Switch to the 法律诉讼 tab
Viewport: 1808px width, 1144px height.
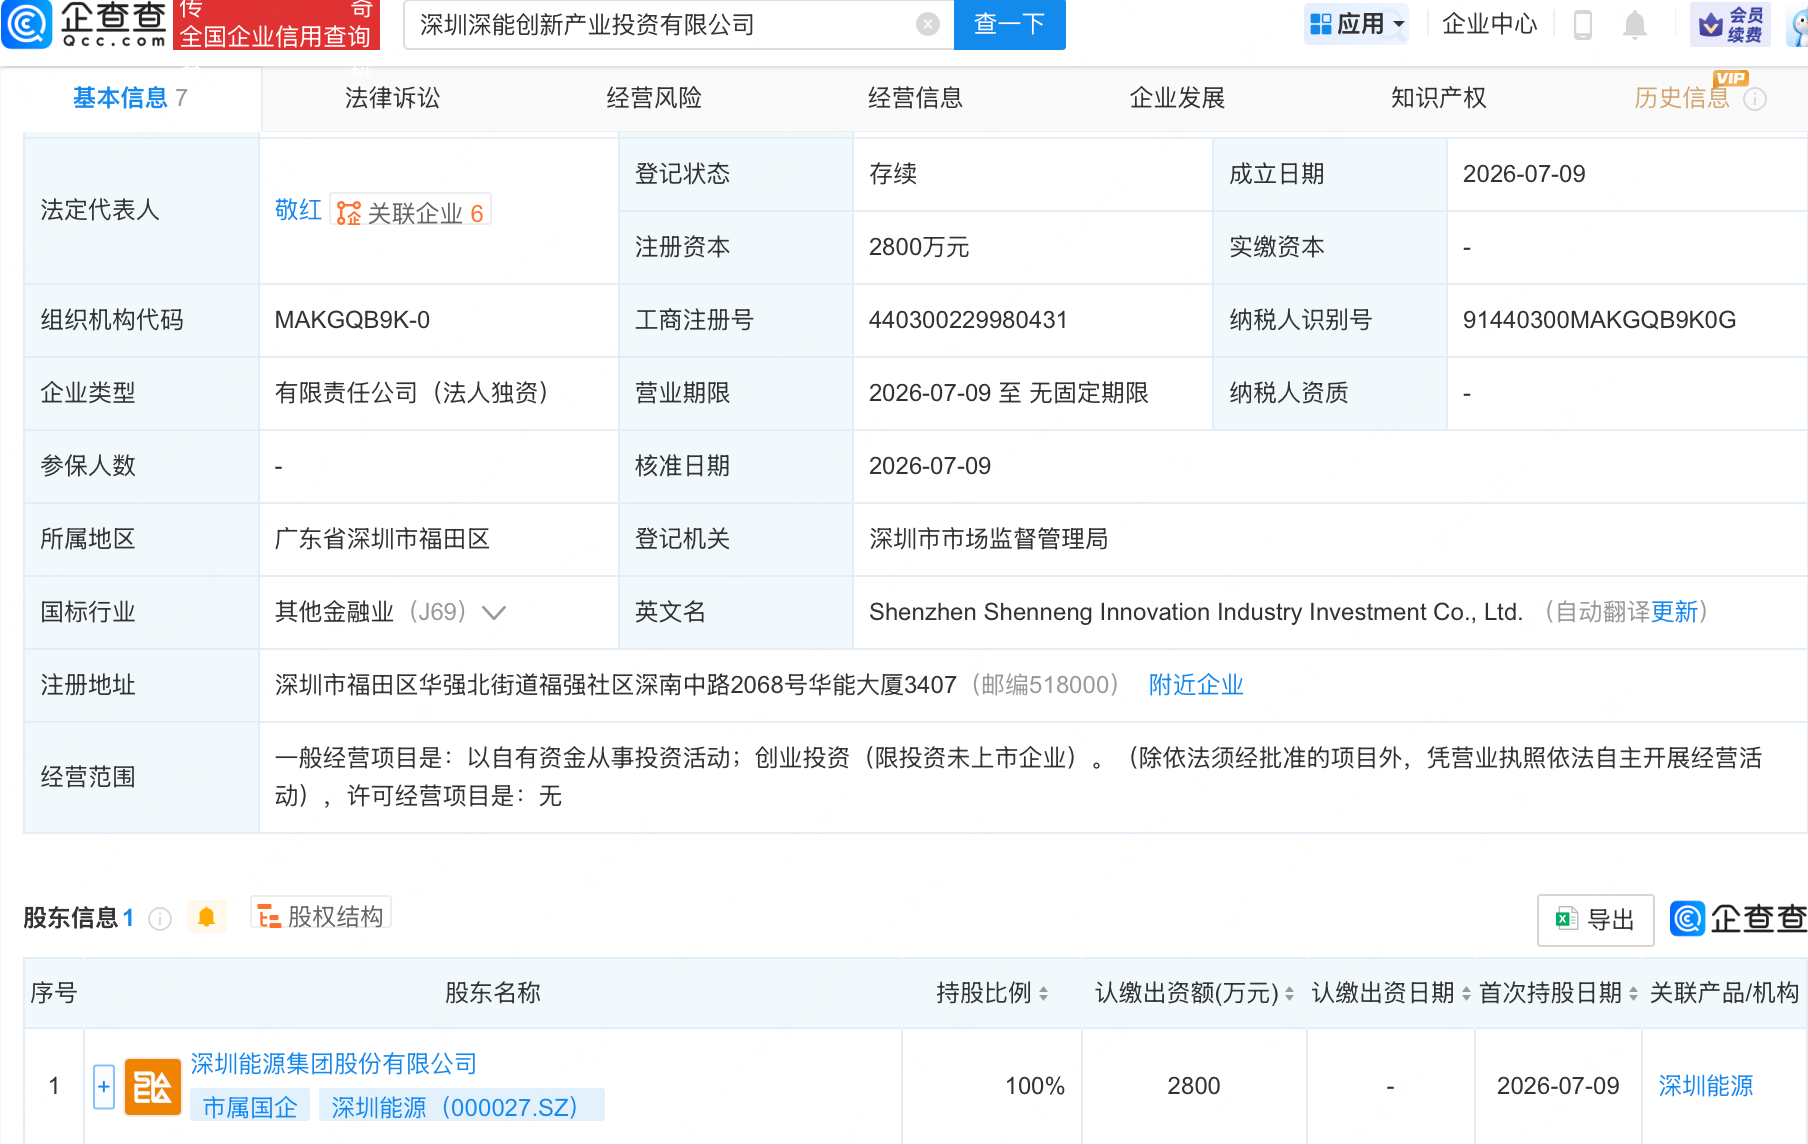(x=392, y=98)
